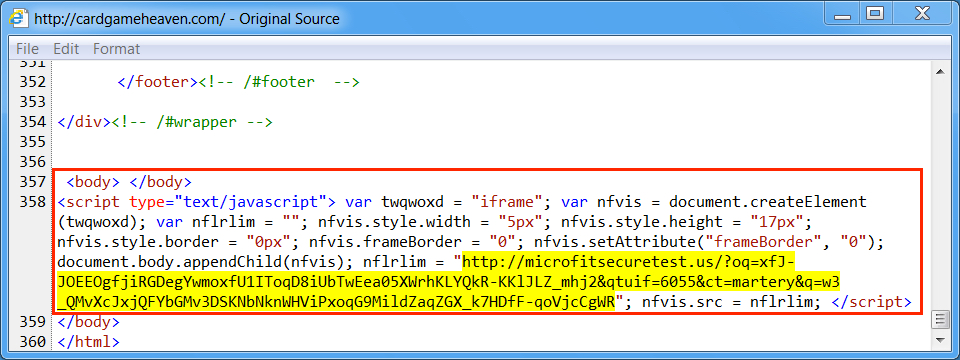
Task: Click the closing html tag on line 360
Action: [89, 341]
